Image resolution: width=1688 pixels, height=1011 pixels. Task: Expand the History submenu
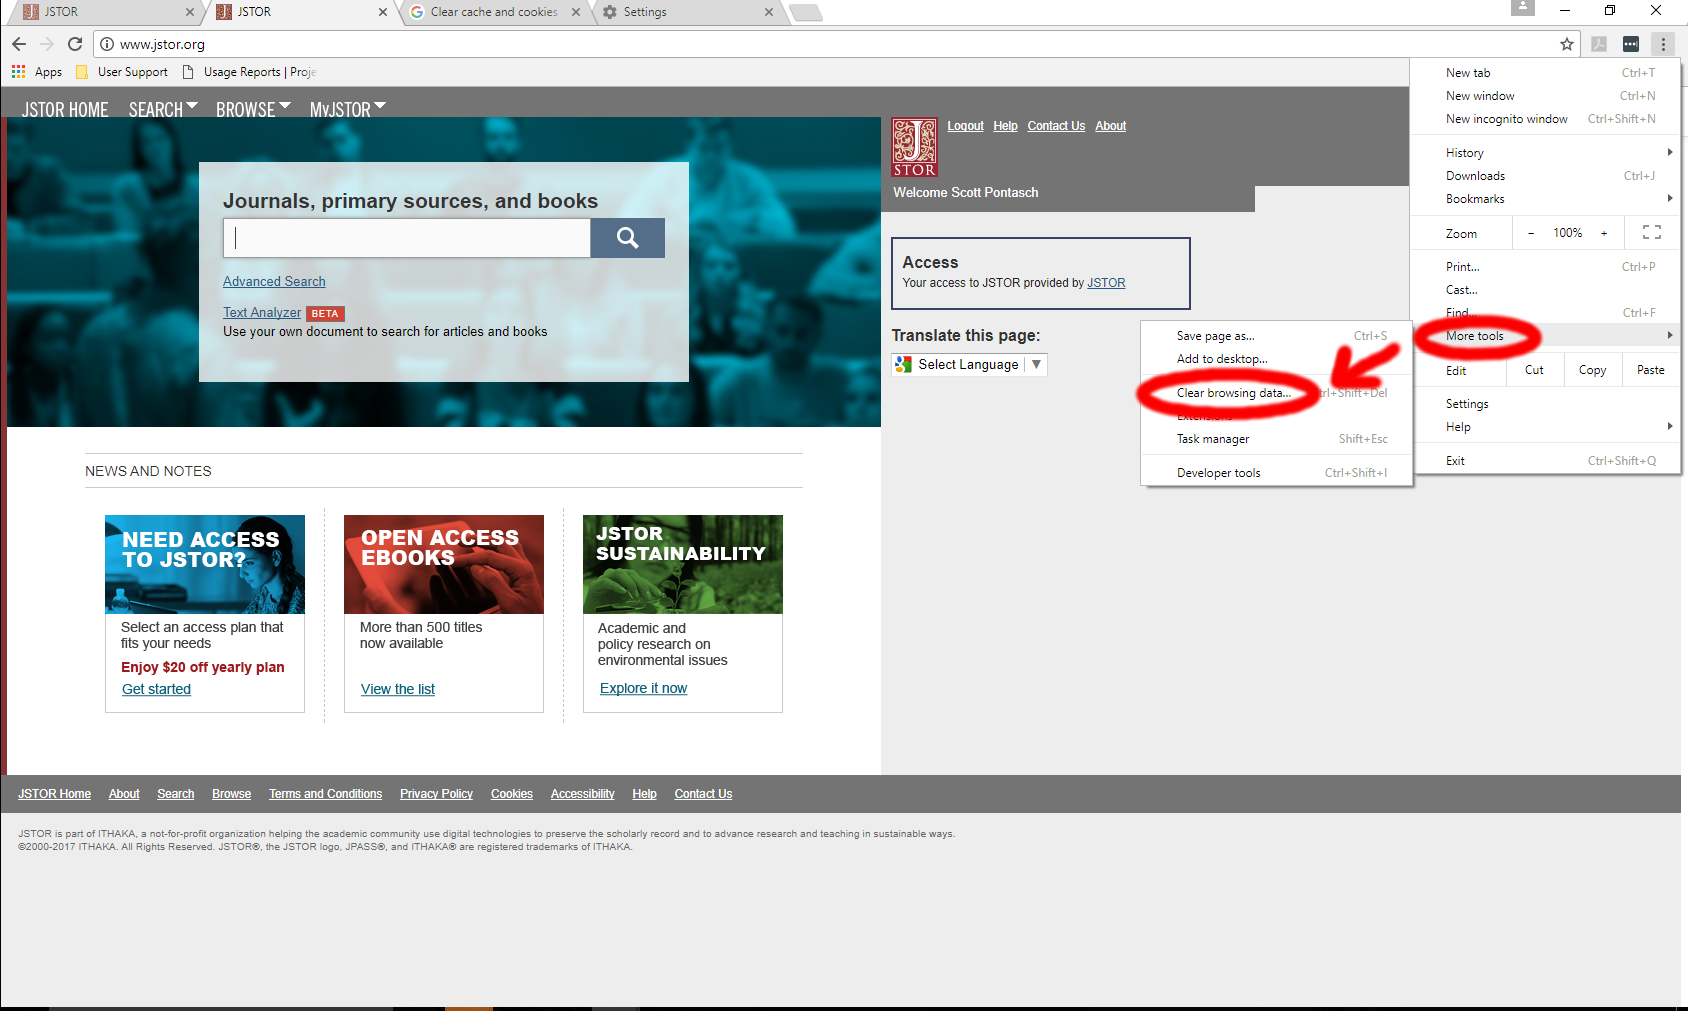pos(1546,153)
